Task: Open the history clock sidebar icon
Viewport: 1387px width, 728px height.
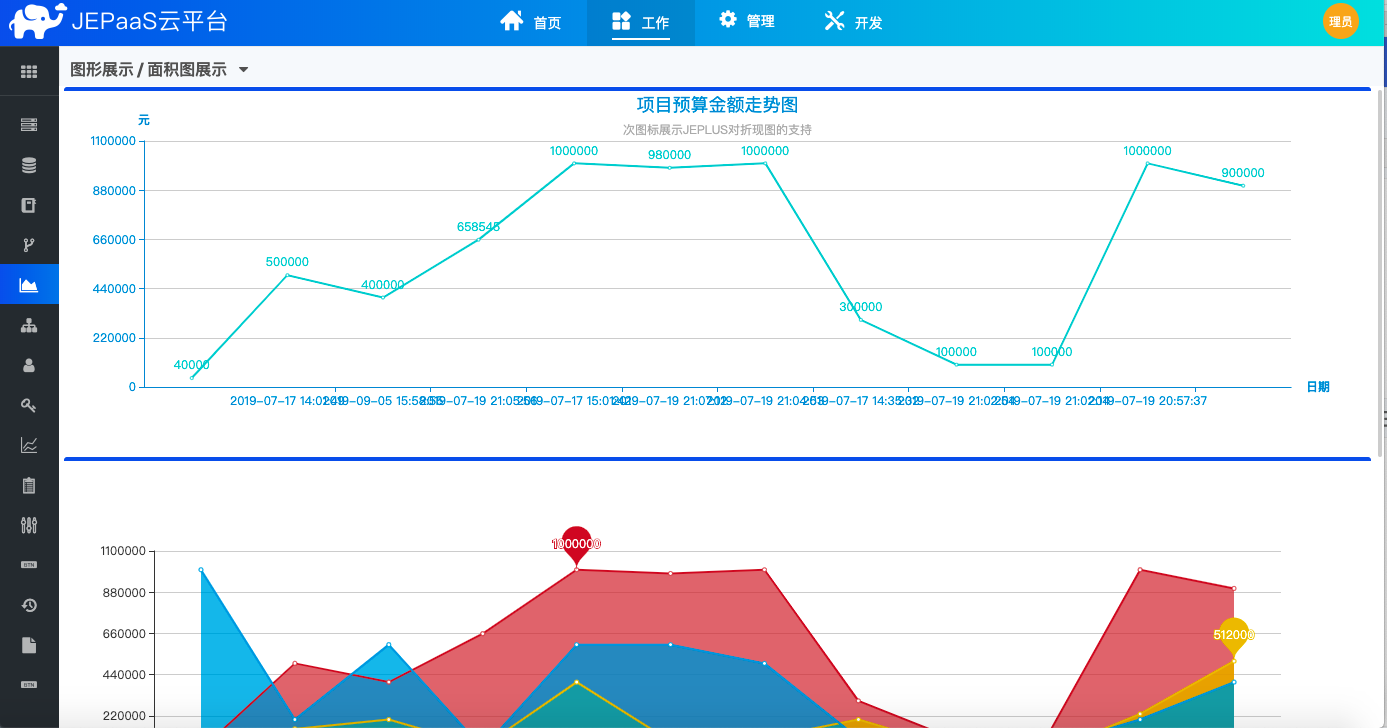Action: (29, 605)
